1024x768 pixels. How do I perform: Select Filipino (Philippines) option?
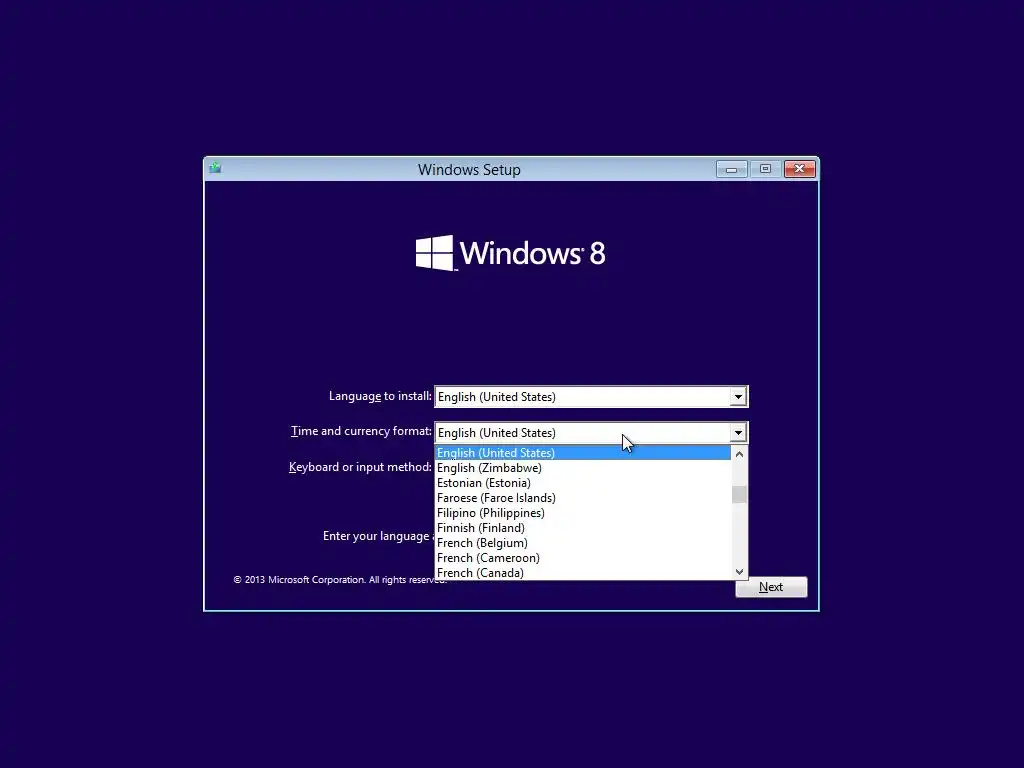coord(583,513)
